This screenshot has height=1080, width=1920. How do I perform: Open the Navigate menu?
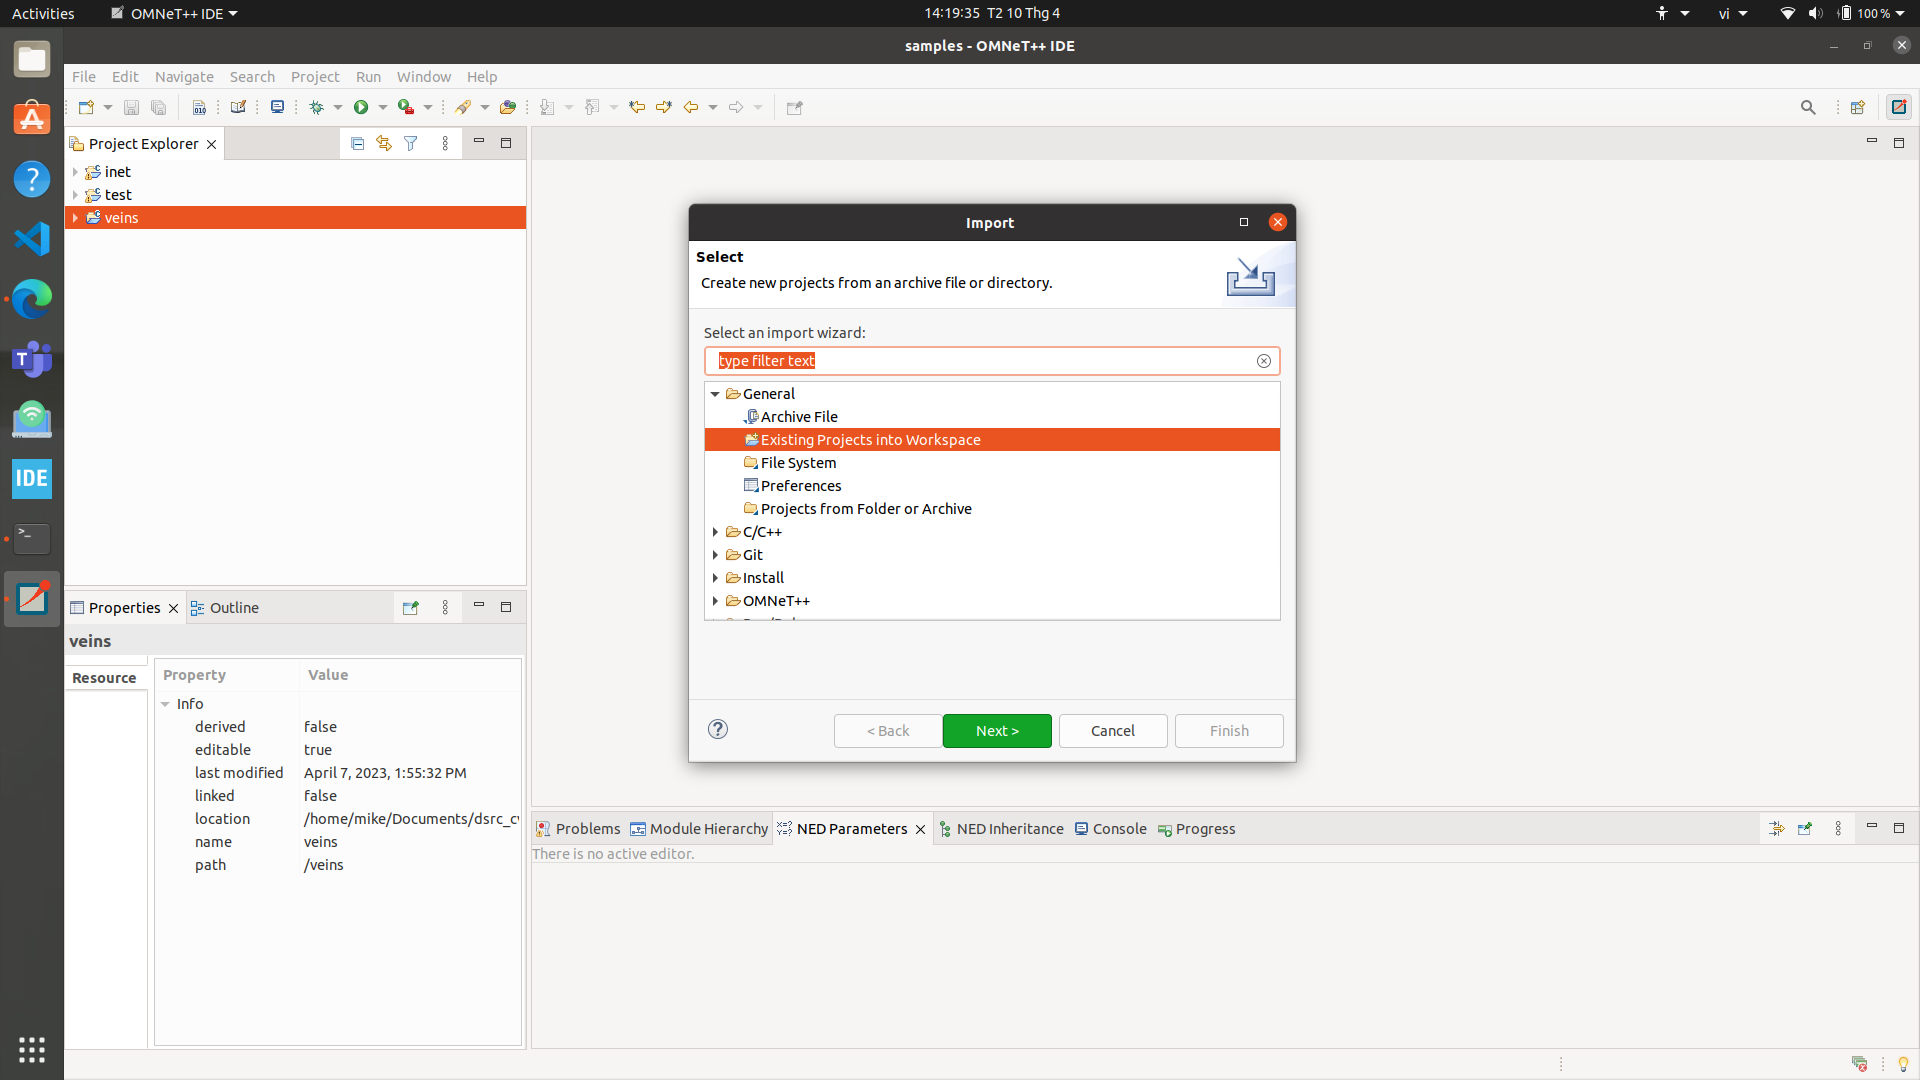tap(184, 77)
